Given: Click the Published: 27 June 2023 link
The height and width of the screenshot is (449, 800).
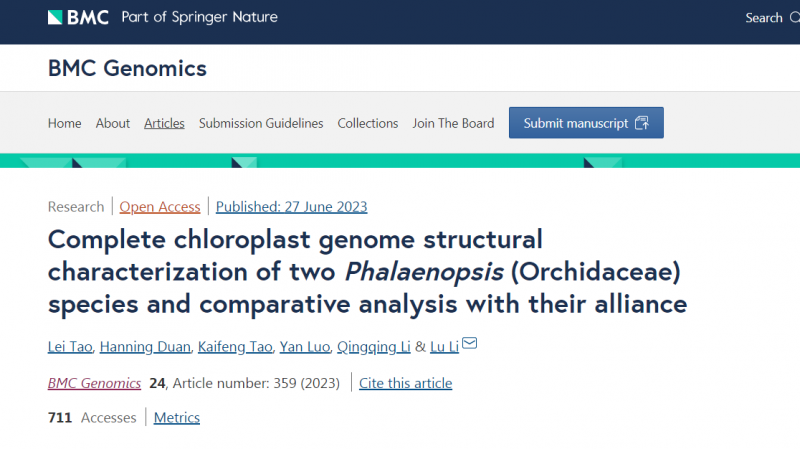Looking at the screenshot, I should [x=291, y=207].
